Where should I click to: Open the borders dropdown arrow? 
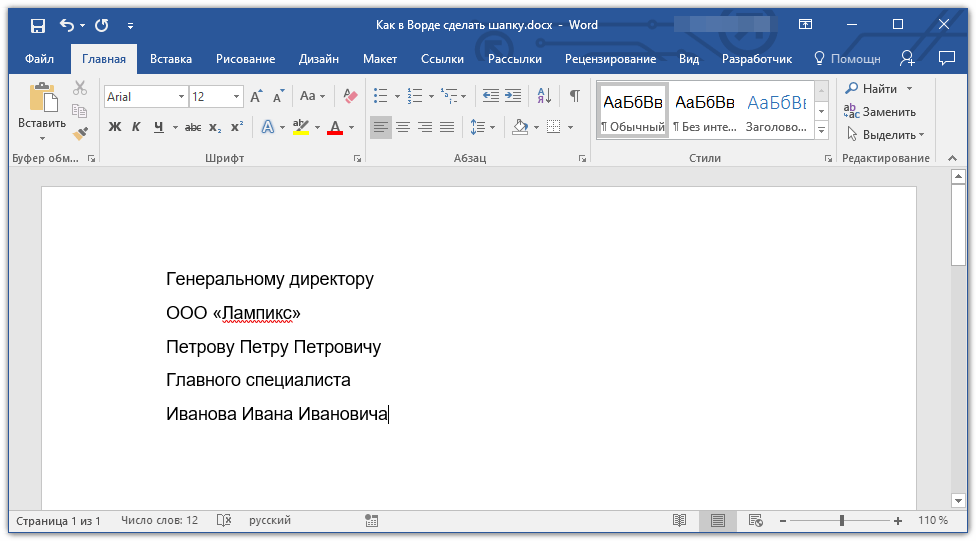[x=570, y=128]
